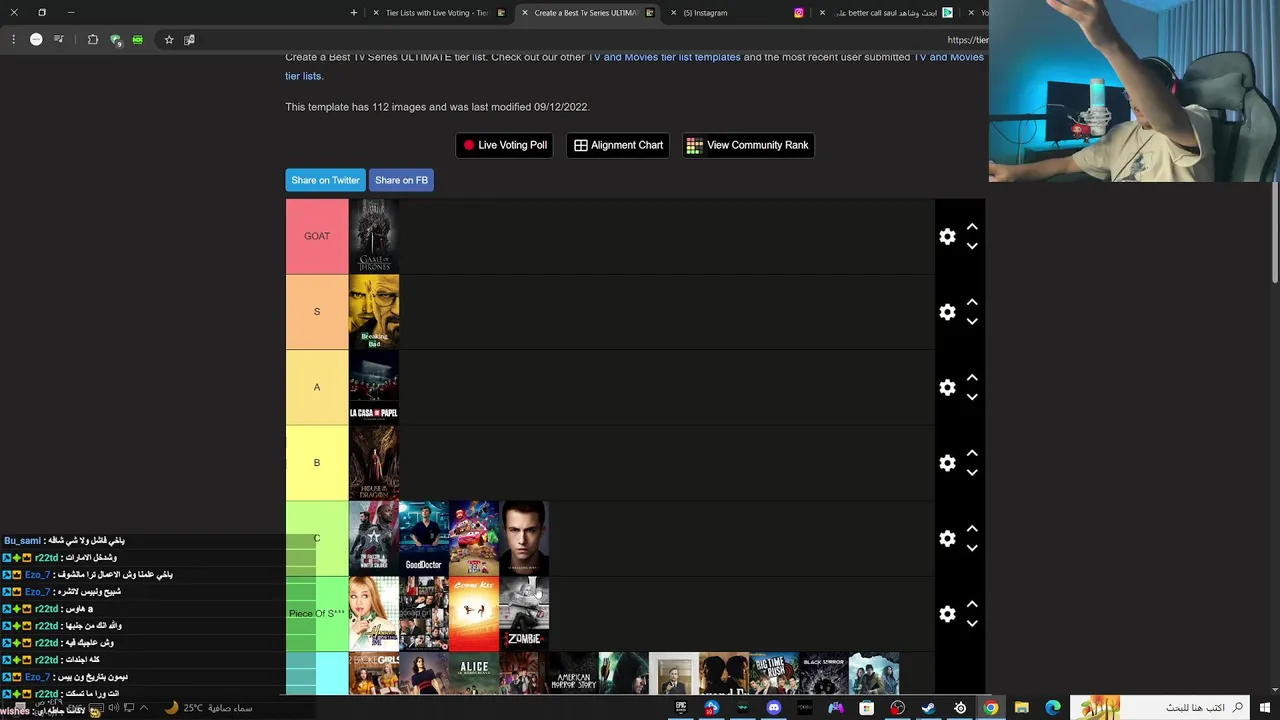This screenshot has height=720, width=1280.
Task: Click View Community Rank button
Action: click(x=748, y=145)
